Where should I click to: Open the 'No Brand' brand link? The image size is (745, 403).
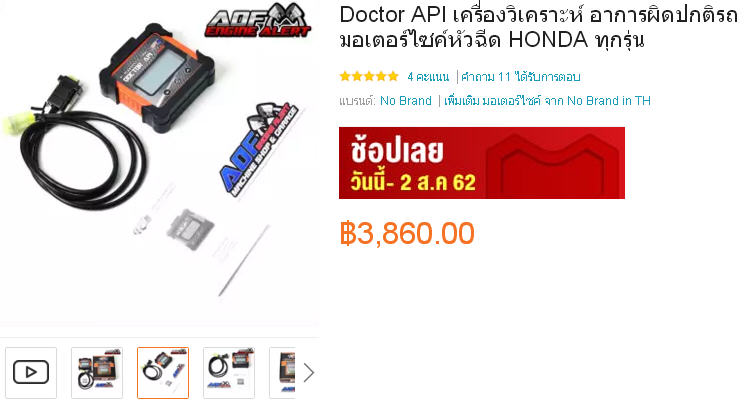(x=406, y=101)
